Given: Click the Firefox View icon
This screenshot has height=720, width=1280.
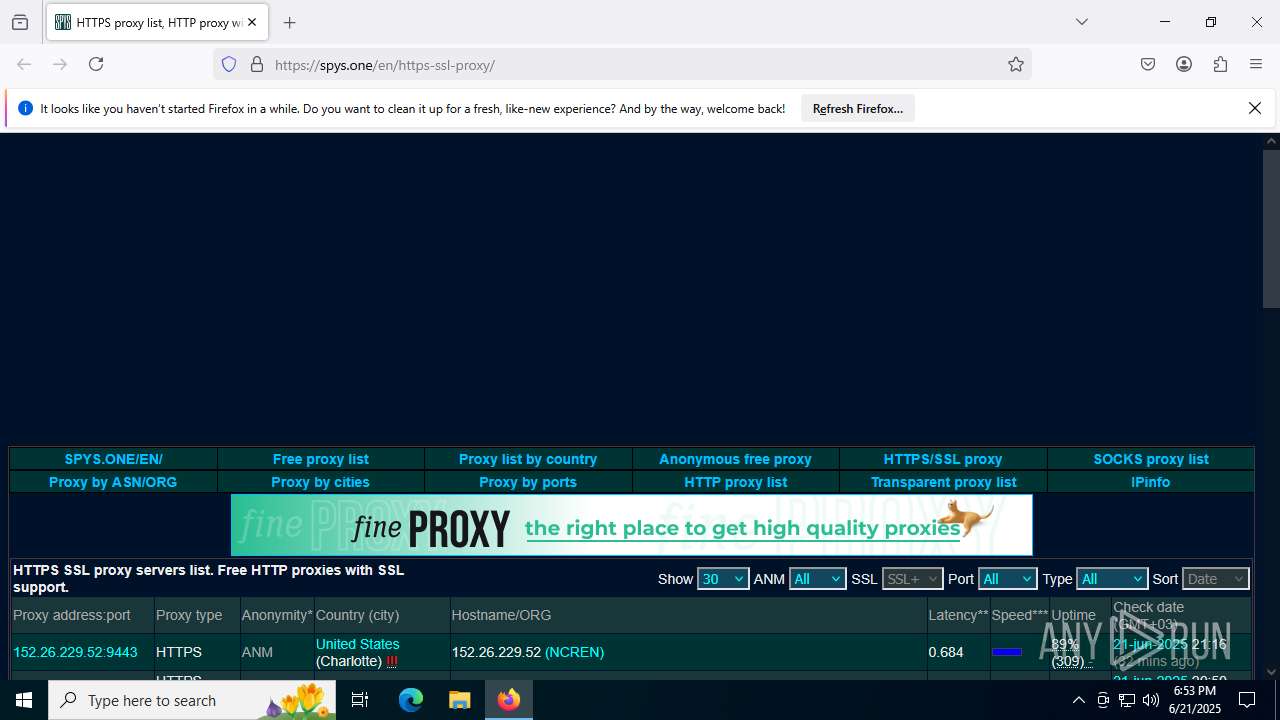Looking at the screenshot, I should (20, 22).
